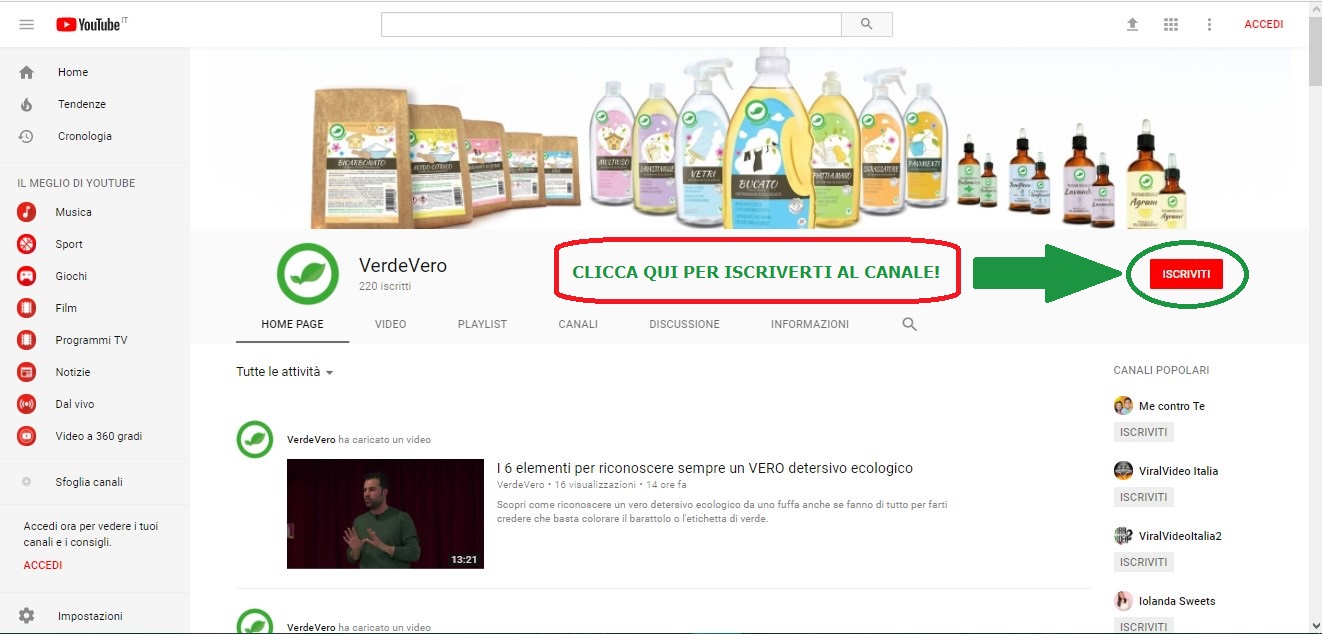1322x634 pixels.
Task: Click the ViralVideoItalia2 channel avatar
Action: [1123, 536]
